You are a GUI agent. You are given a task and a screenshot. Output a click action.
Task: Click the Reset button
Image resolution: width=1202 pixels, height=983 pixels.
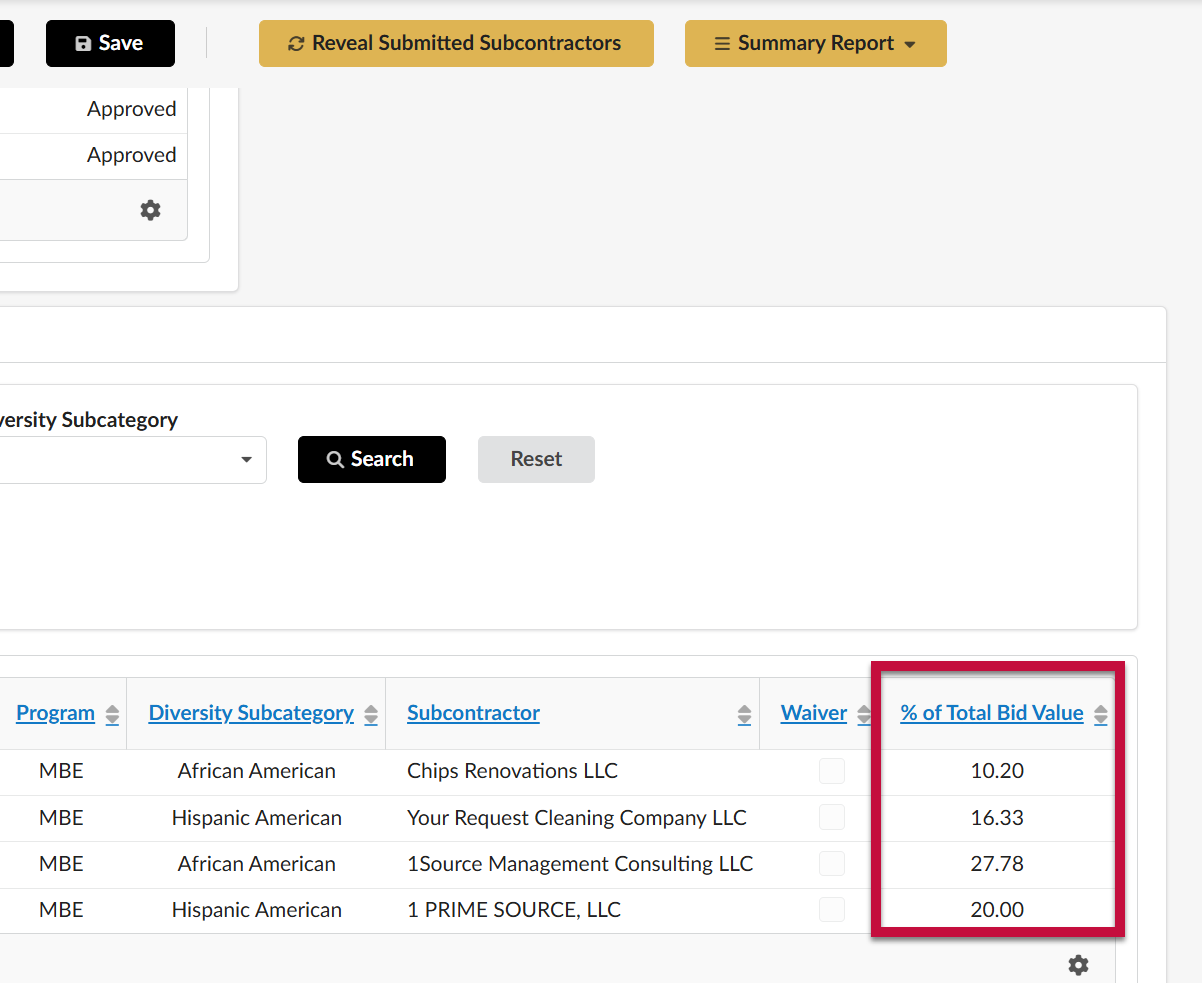pos(536,459)
